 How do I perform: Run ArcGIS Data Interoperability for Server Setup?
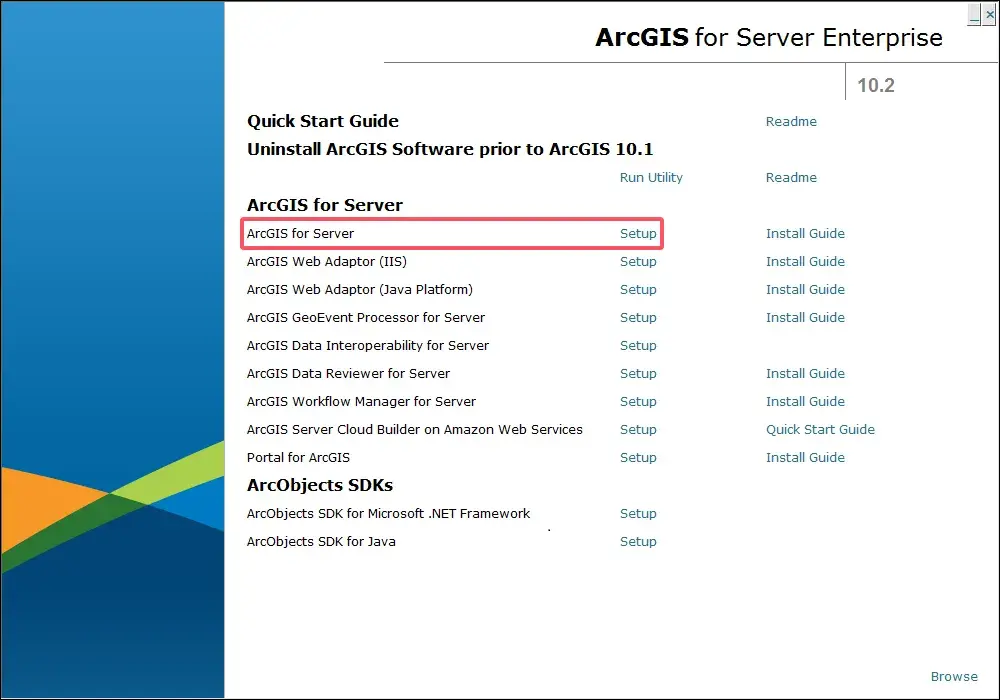(638, 345)
